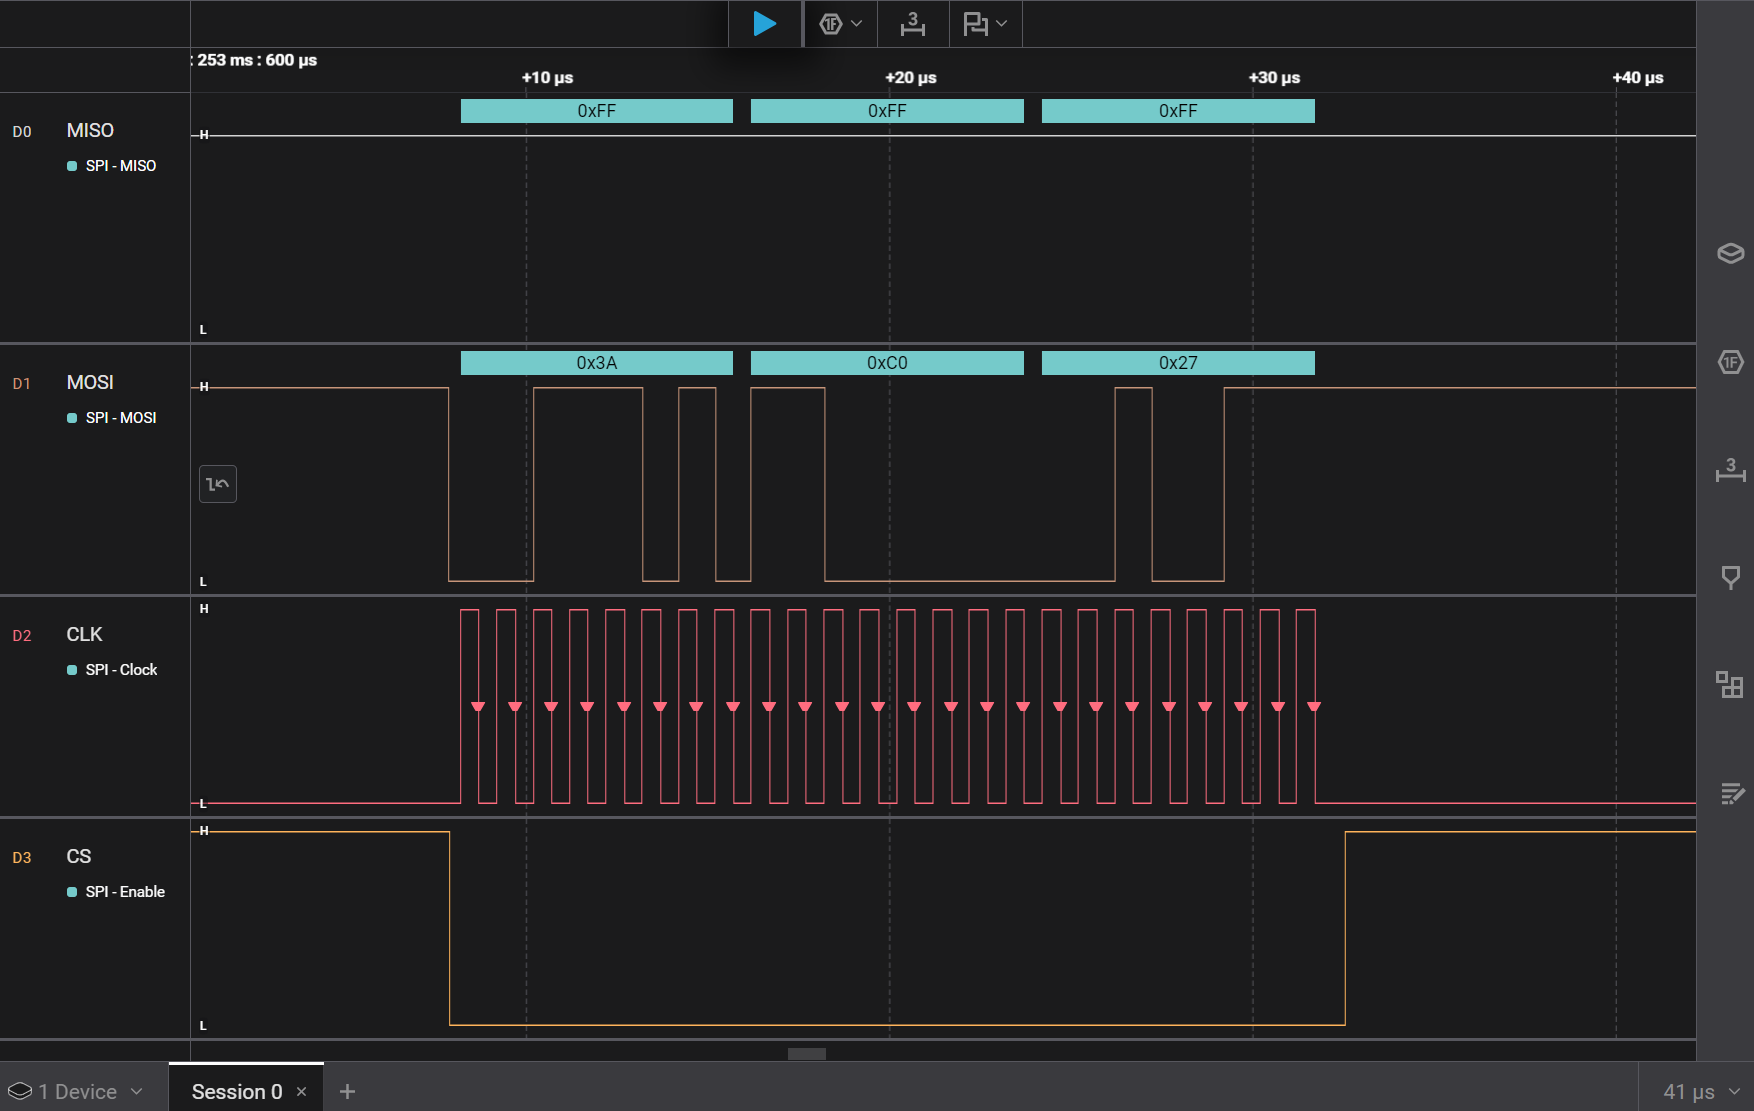1754x1111 pixels.
Task: Add a timing measurement from the top toolbar
Action: 913,24
